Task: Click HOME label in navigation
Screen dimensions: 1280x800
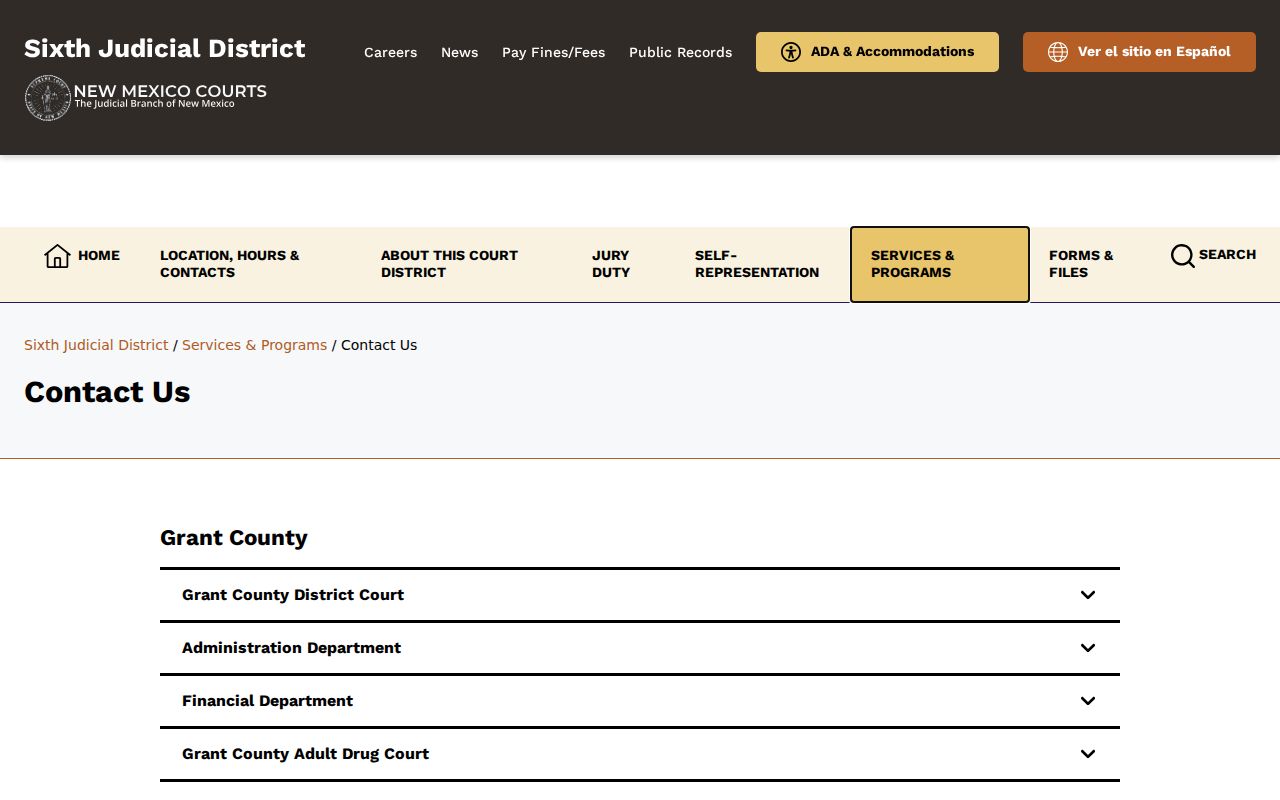Action: tap(99, 255)
